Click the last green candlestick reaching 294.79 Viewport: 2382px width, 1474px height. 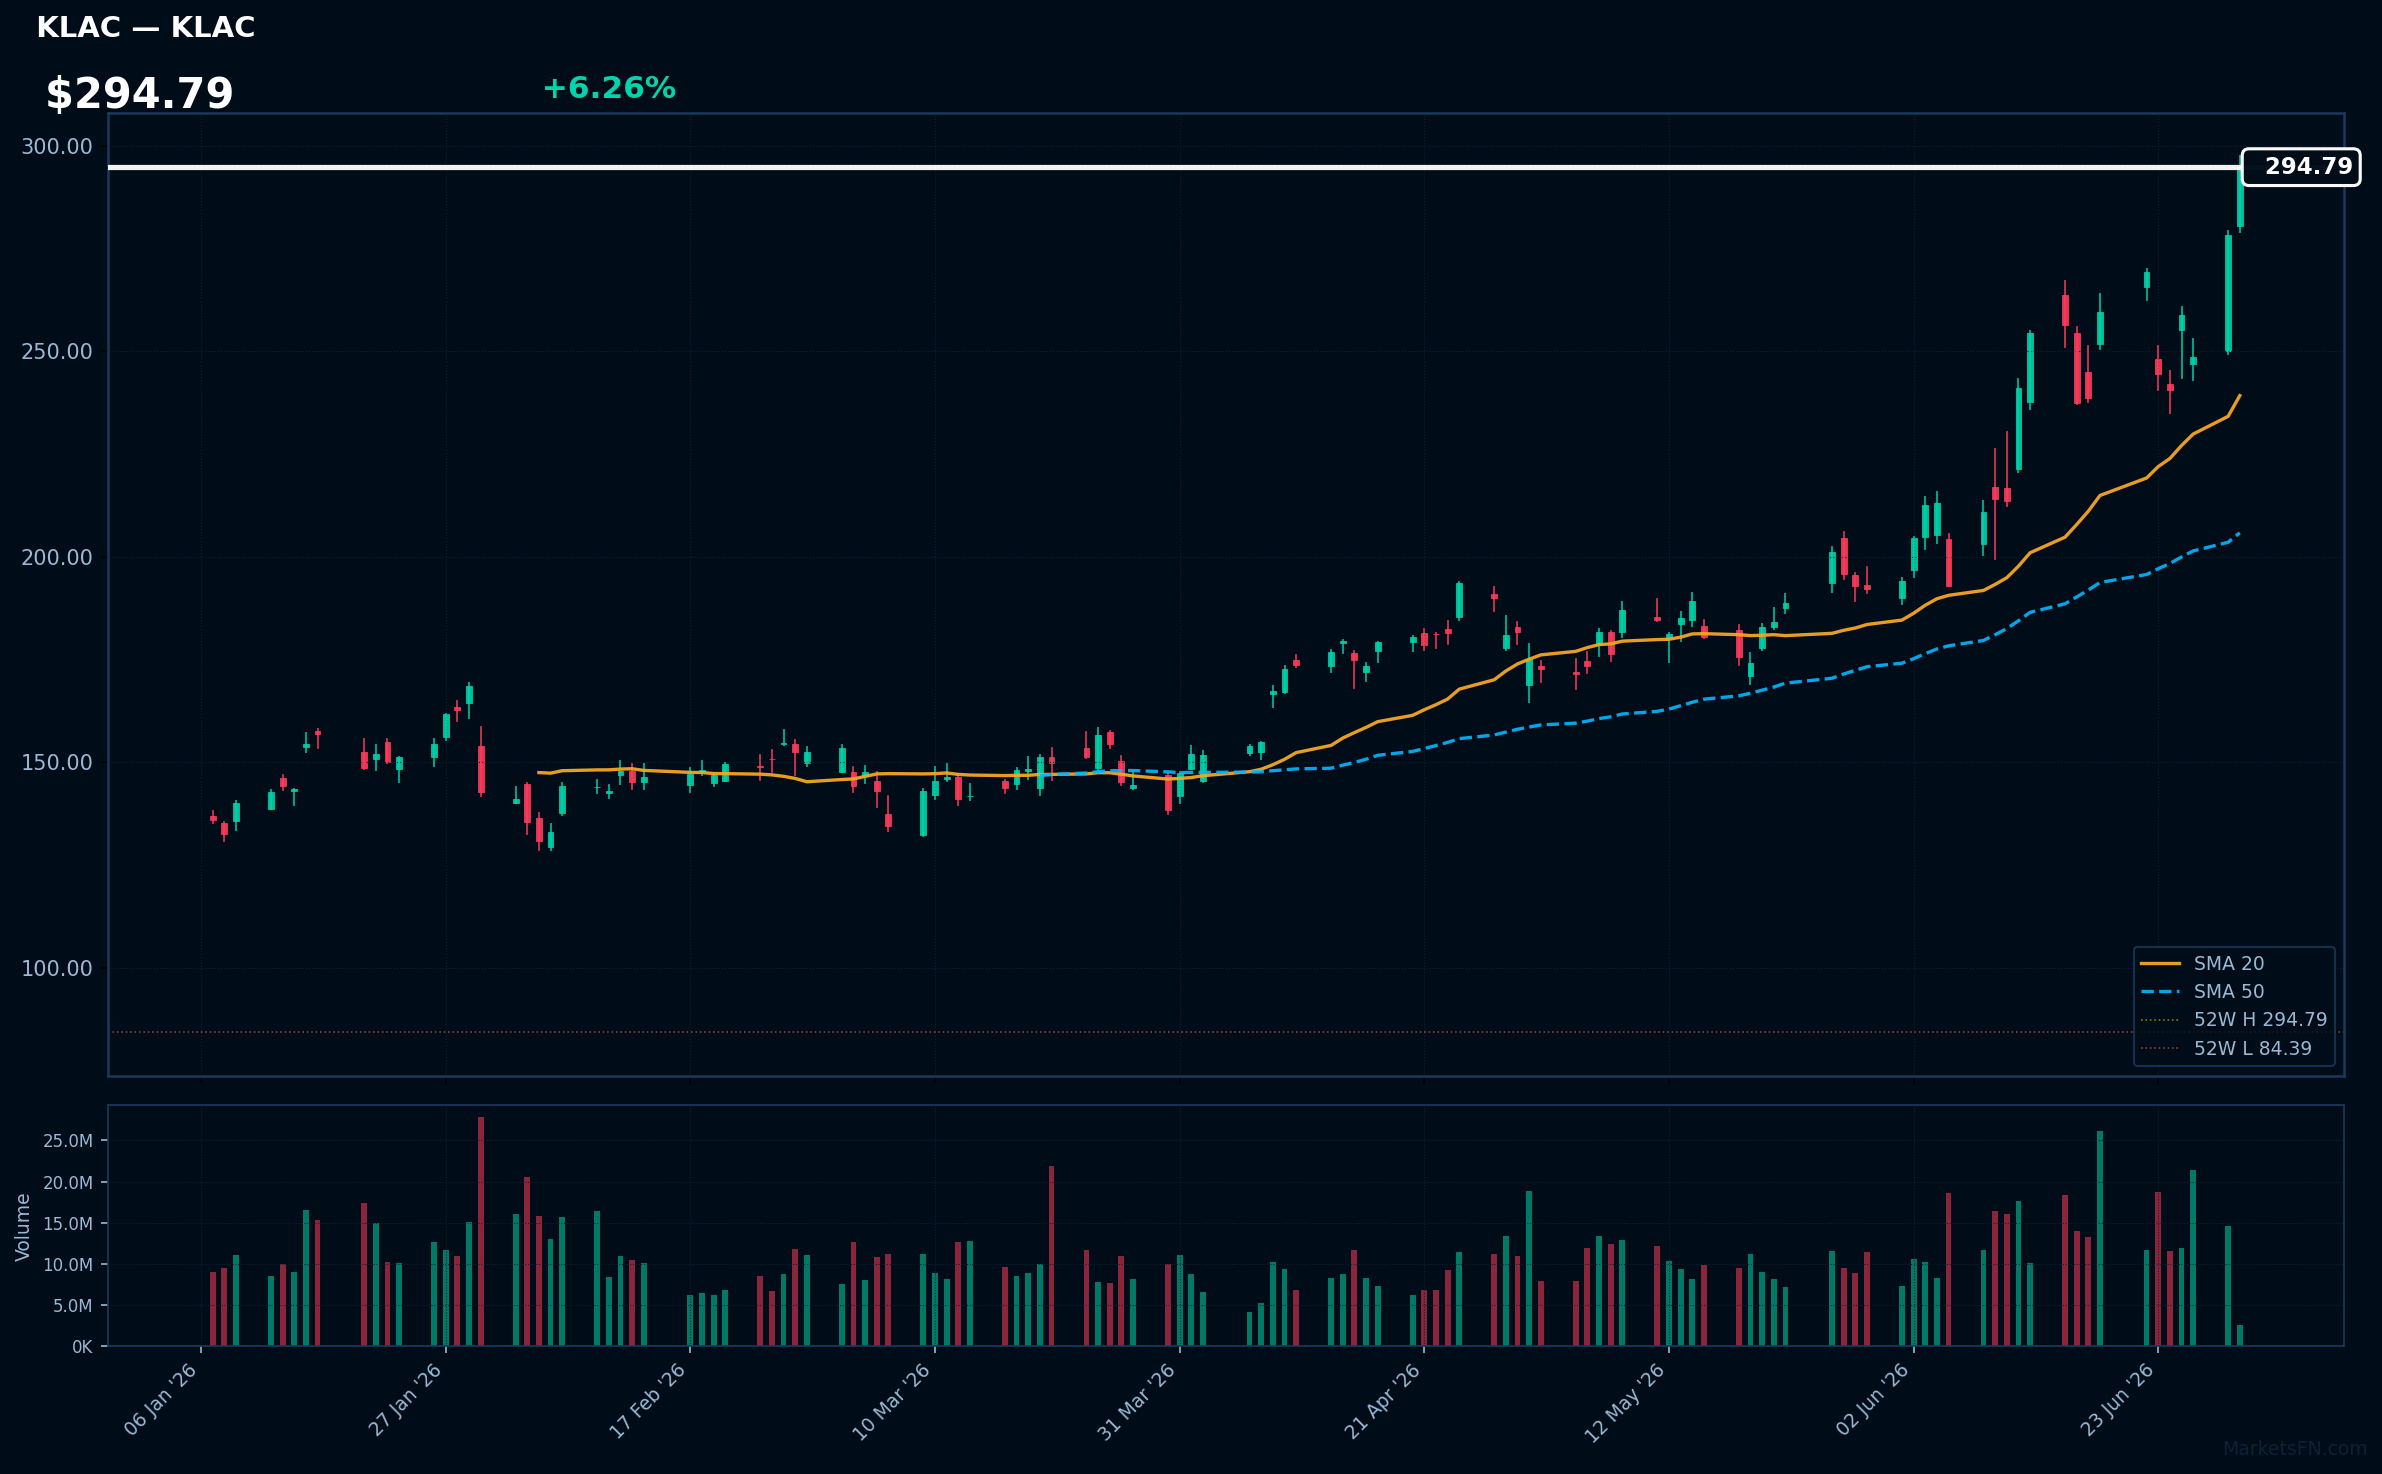(2240, 198)
